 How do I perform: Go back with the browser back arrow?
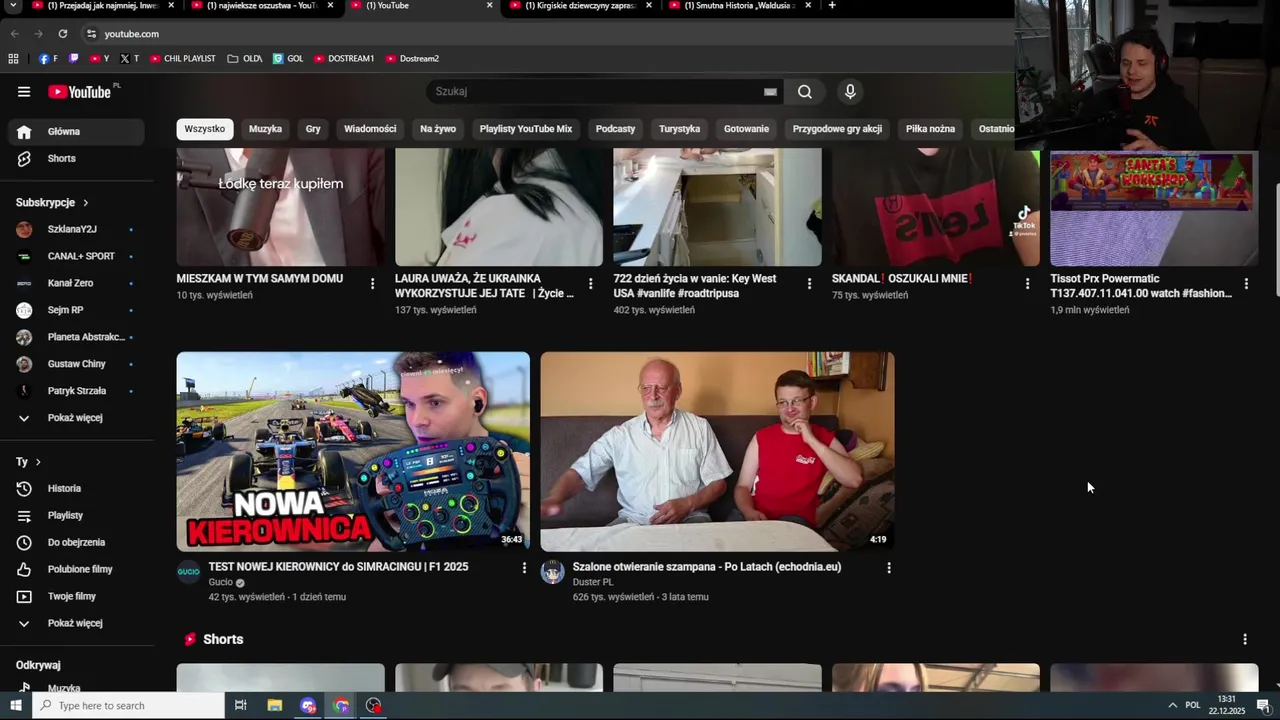(14, 34)
